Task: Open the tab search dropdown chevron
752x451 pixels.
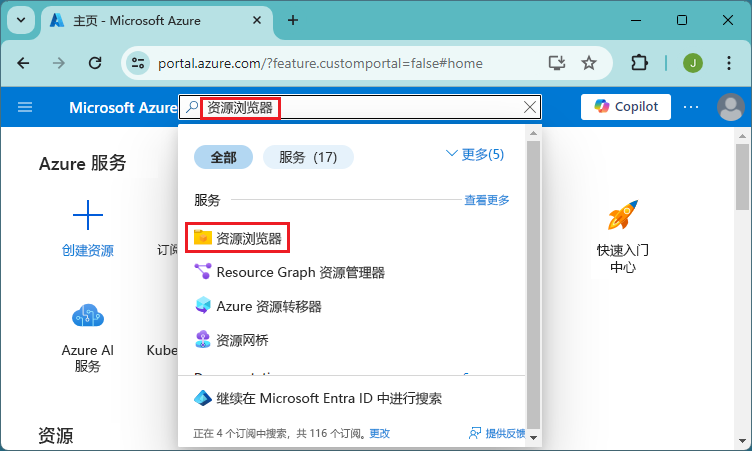Action: 21,20
